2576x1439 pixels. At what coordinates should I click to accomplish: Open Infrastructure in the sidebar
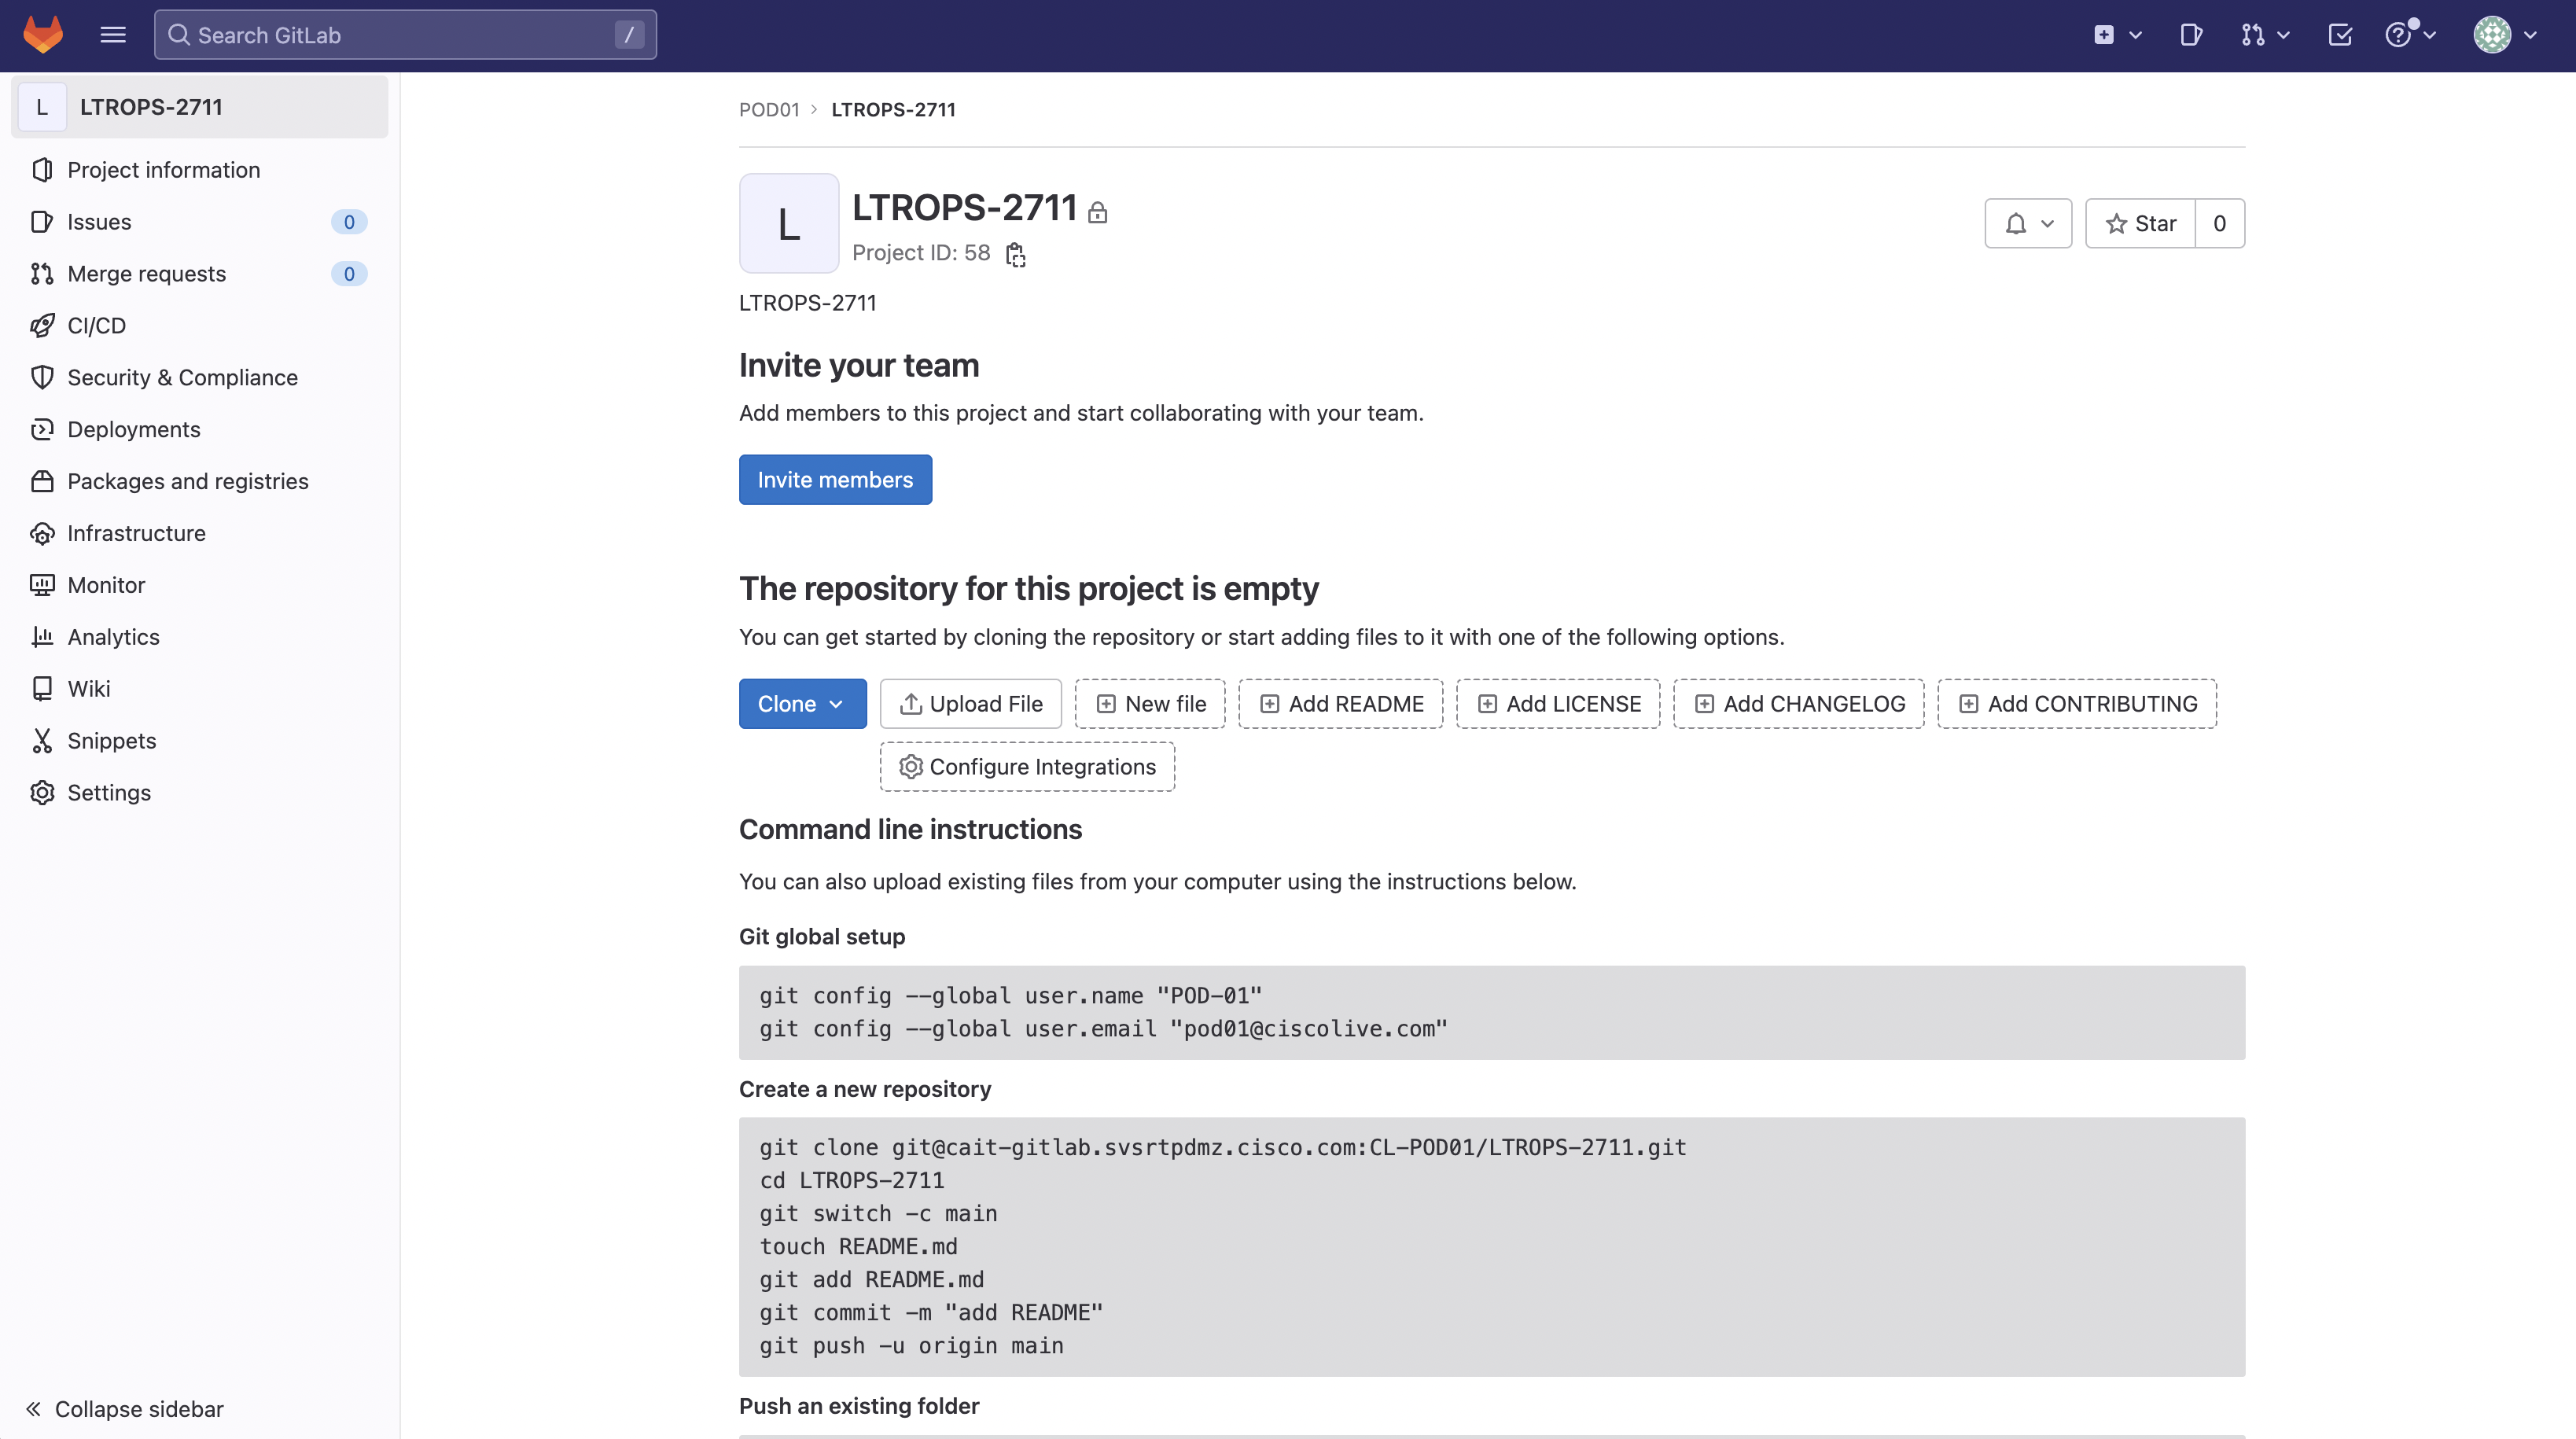[200, 534]
